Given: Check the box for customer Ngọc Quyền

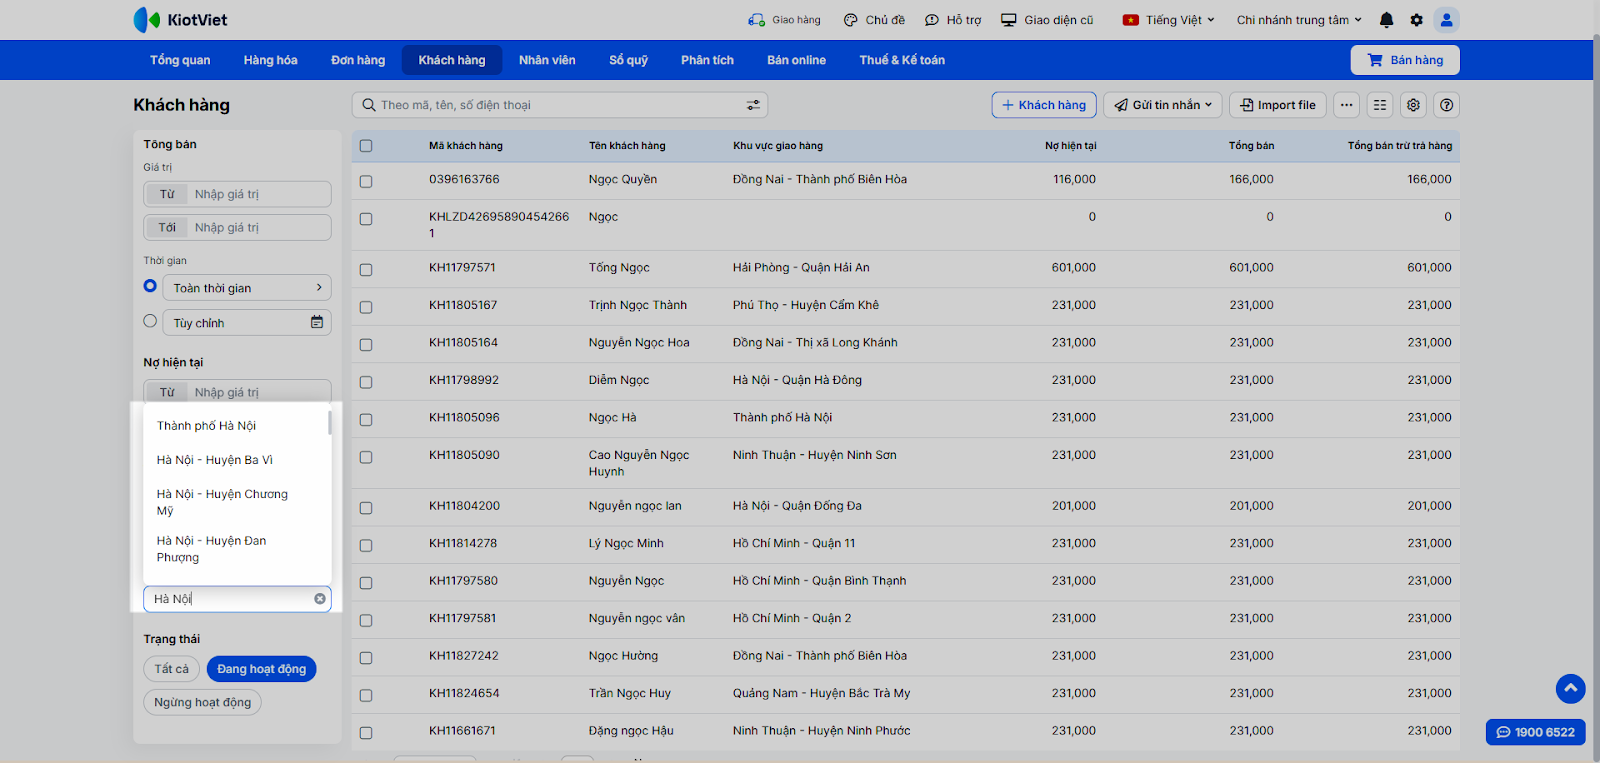Looking at the screenshot, I should click(x=366, y=181).
